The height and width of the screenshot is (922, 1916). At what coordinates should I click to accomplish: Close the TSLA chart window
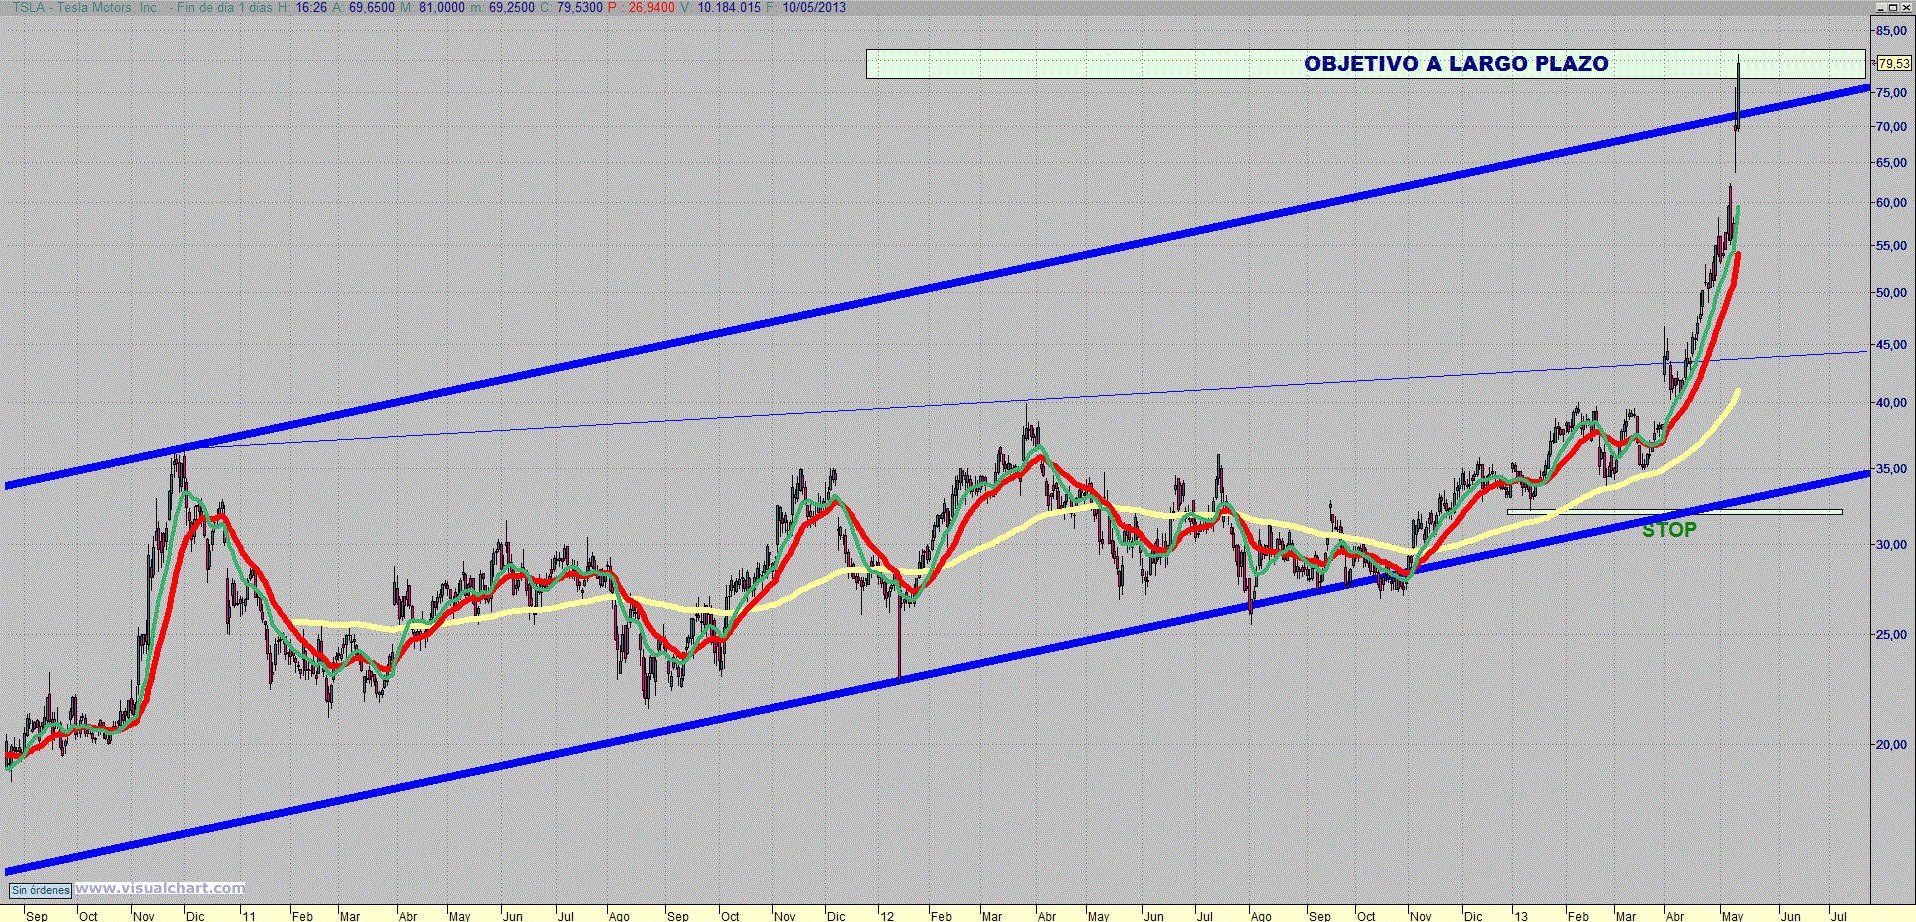1906,7
